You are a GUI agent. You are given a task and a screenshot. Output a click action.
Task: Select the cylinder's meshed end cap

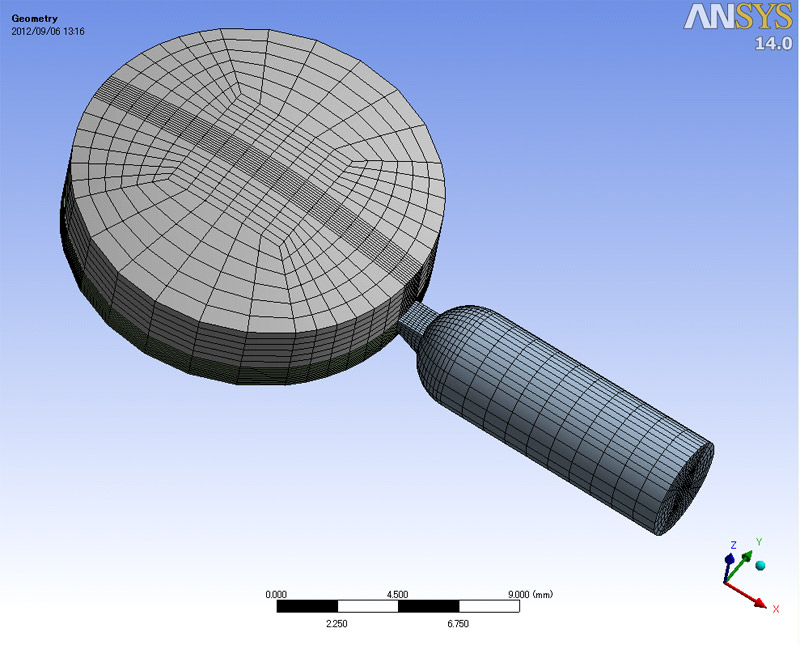(686, 490)
